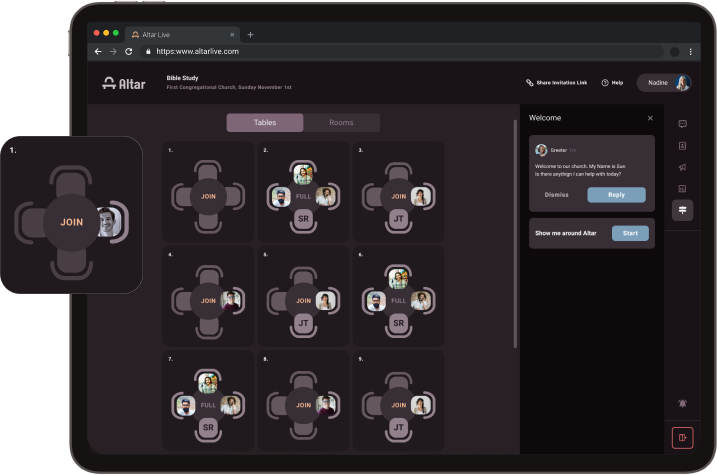Click the Help question mark icon
The width and height of the screenshot is (717, 475).
(x=605, y=83)
